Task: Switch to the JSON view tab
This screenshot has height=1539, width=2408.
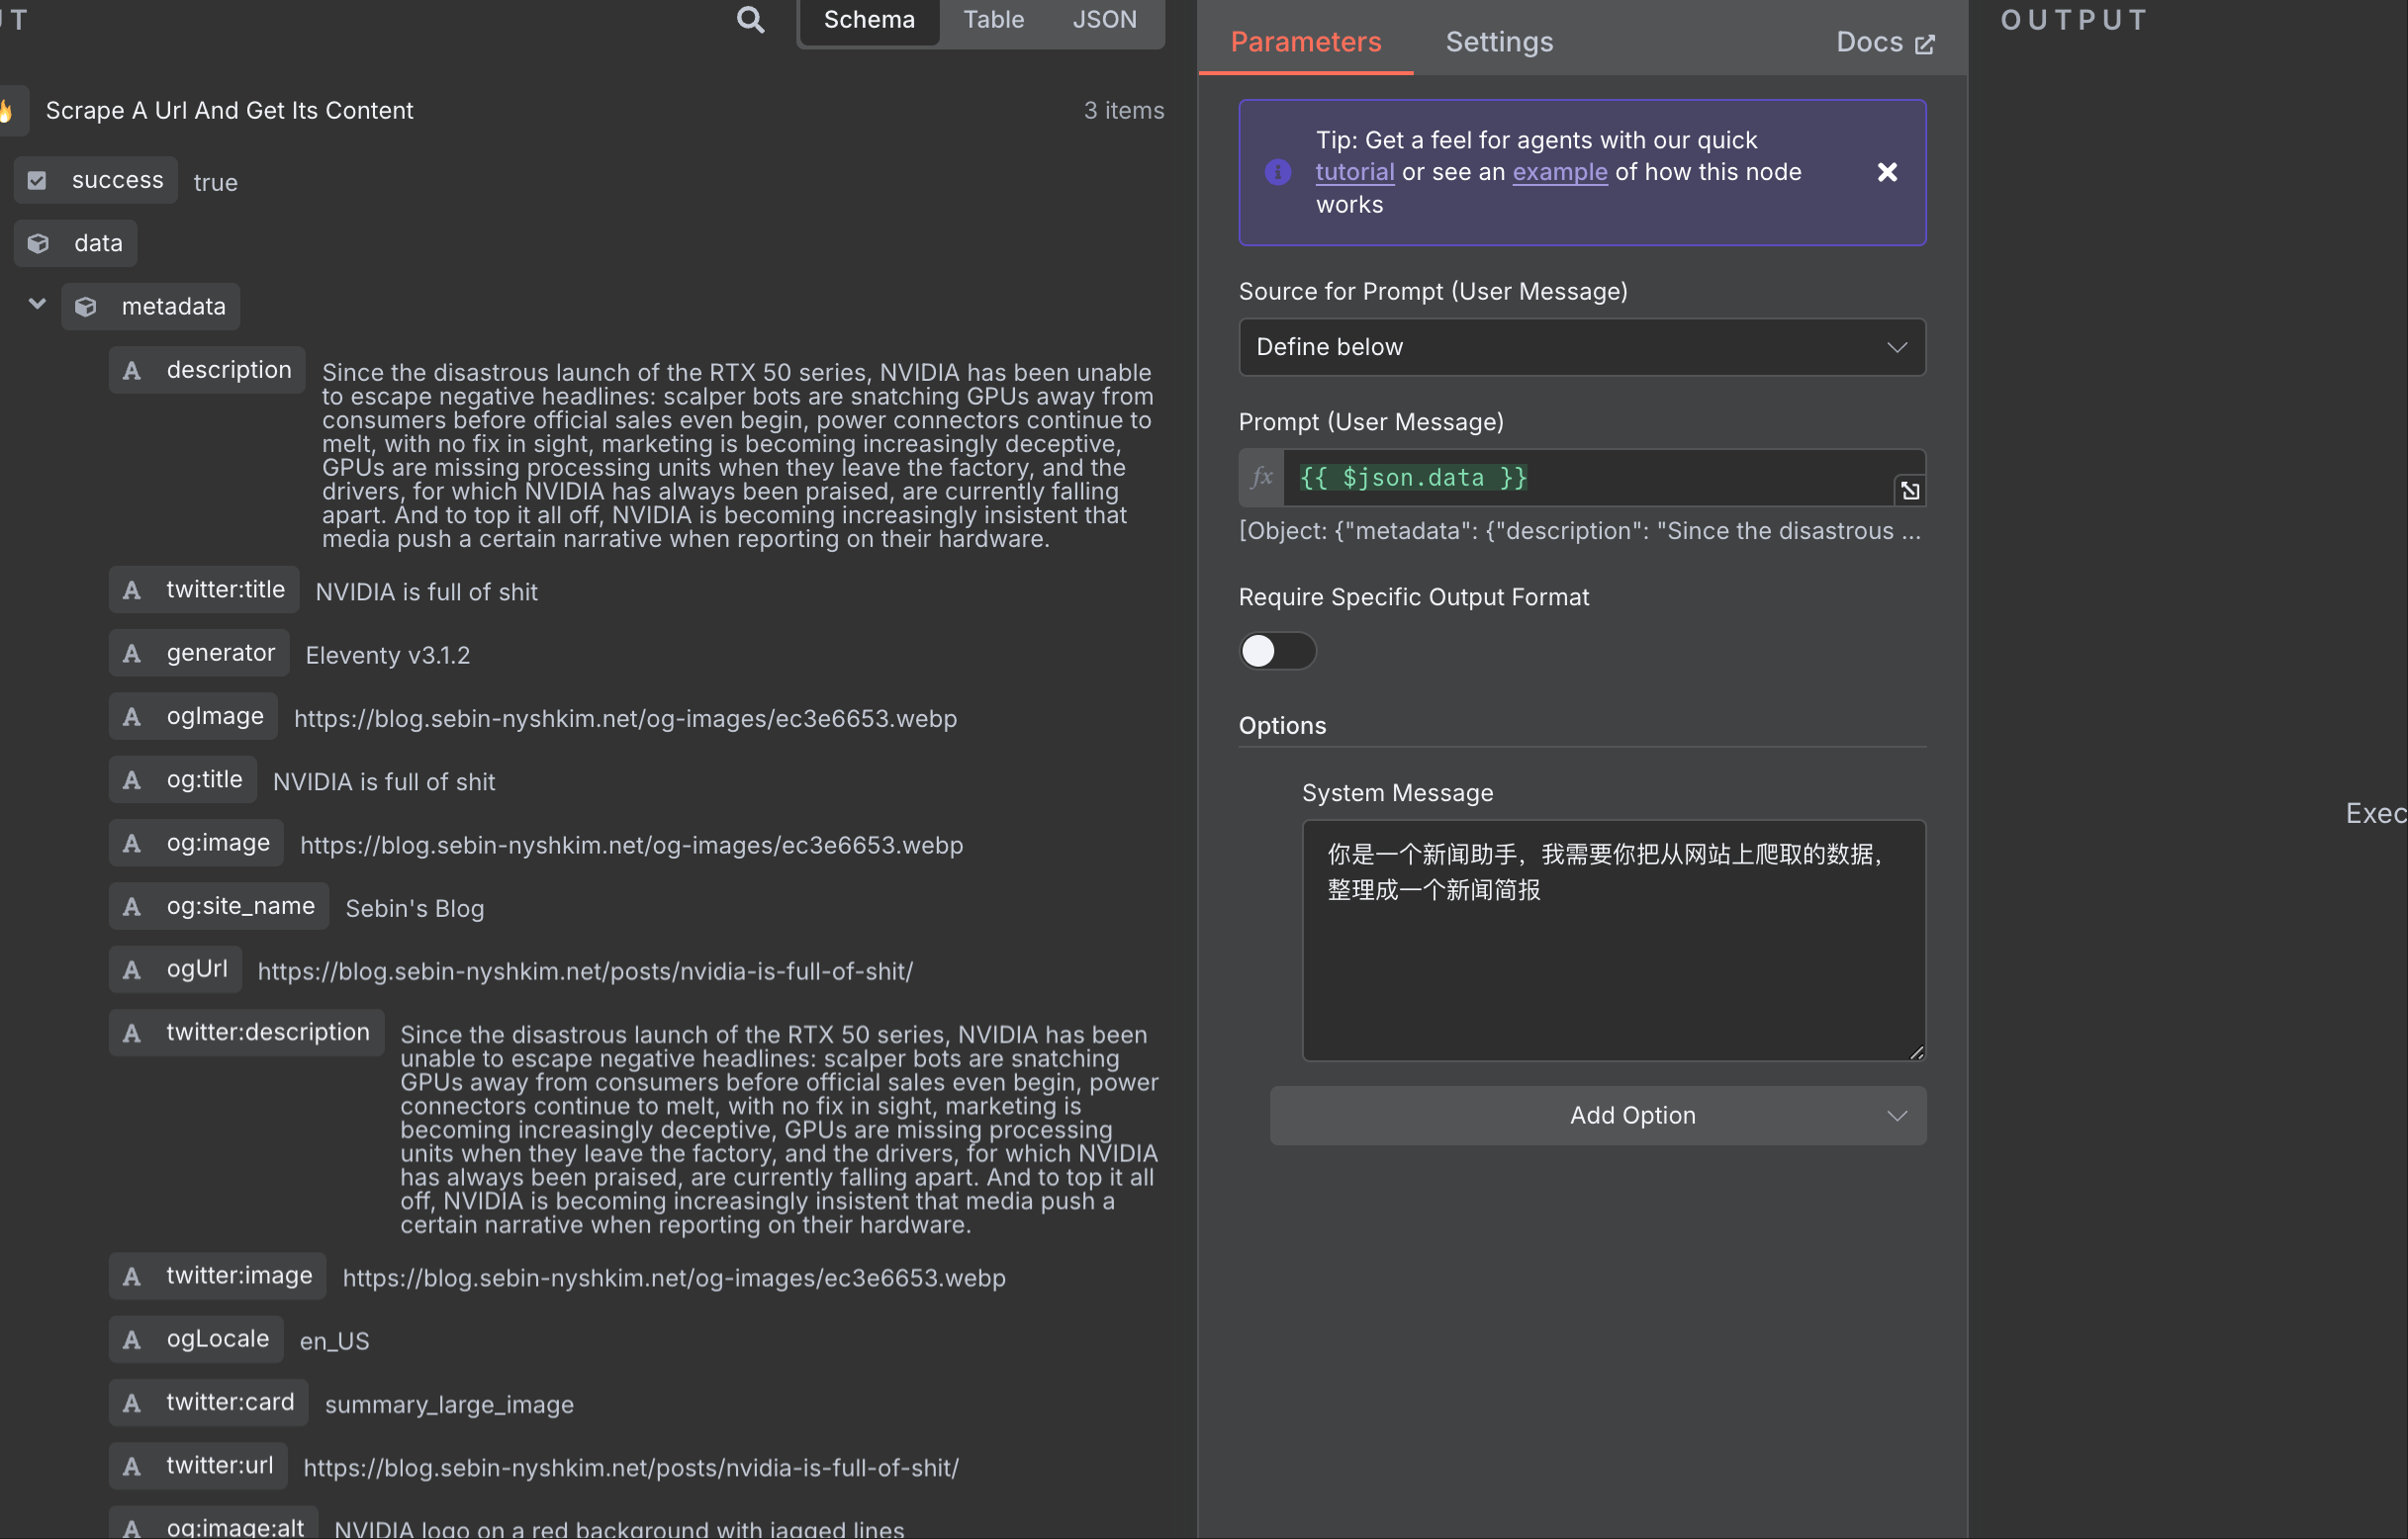Action: click(1104, 20)
